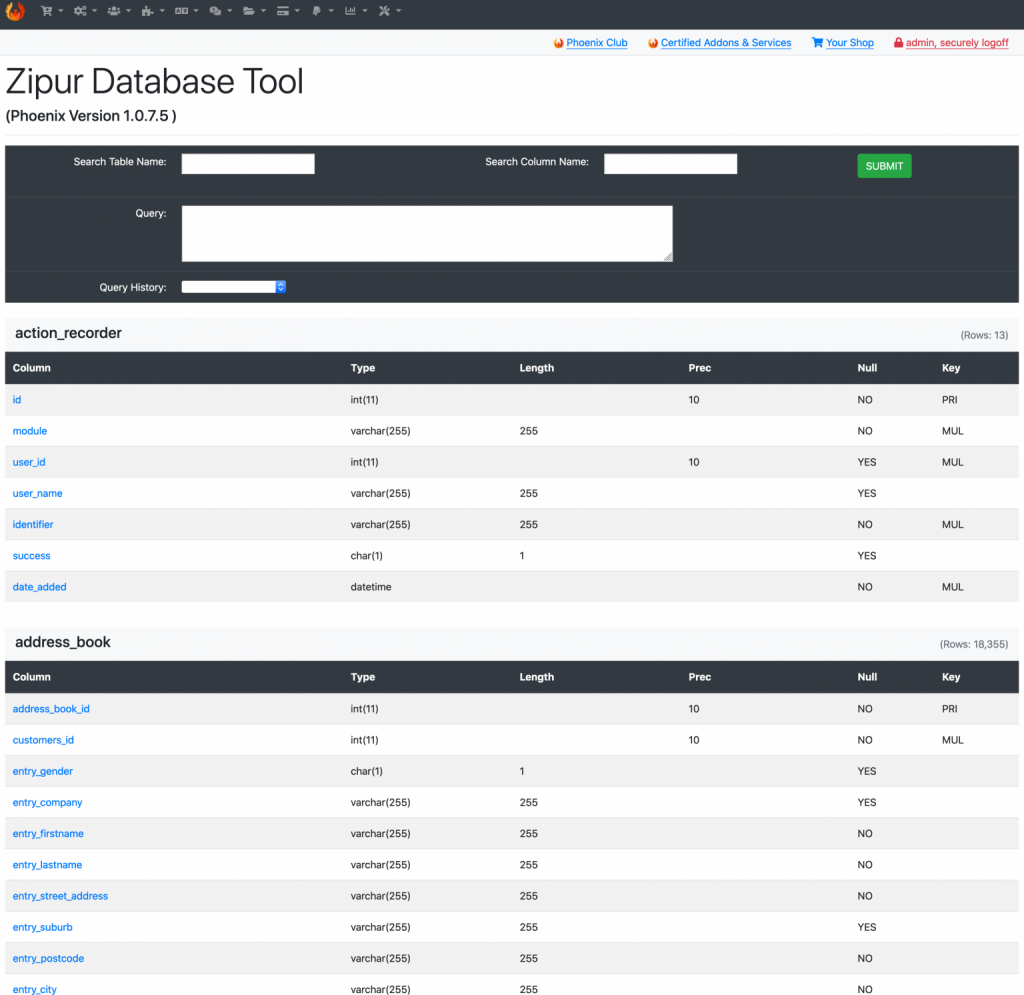The width and height of the screenshot is (1024, 995).
Task: Open the entry_firstname column link
Action: coord(48,834)
